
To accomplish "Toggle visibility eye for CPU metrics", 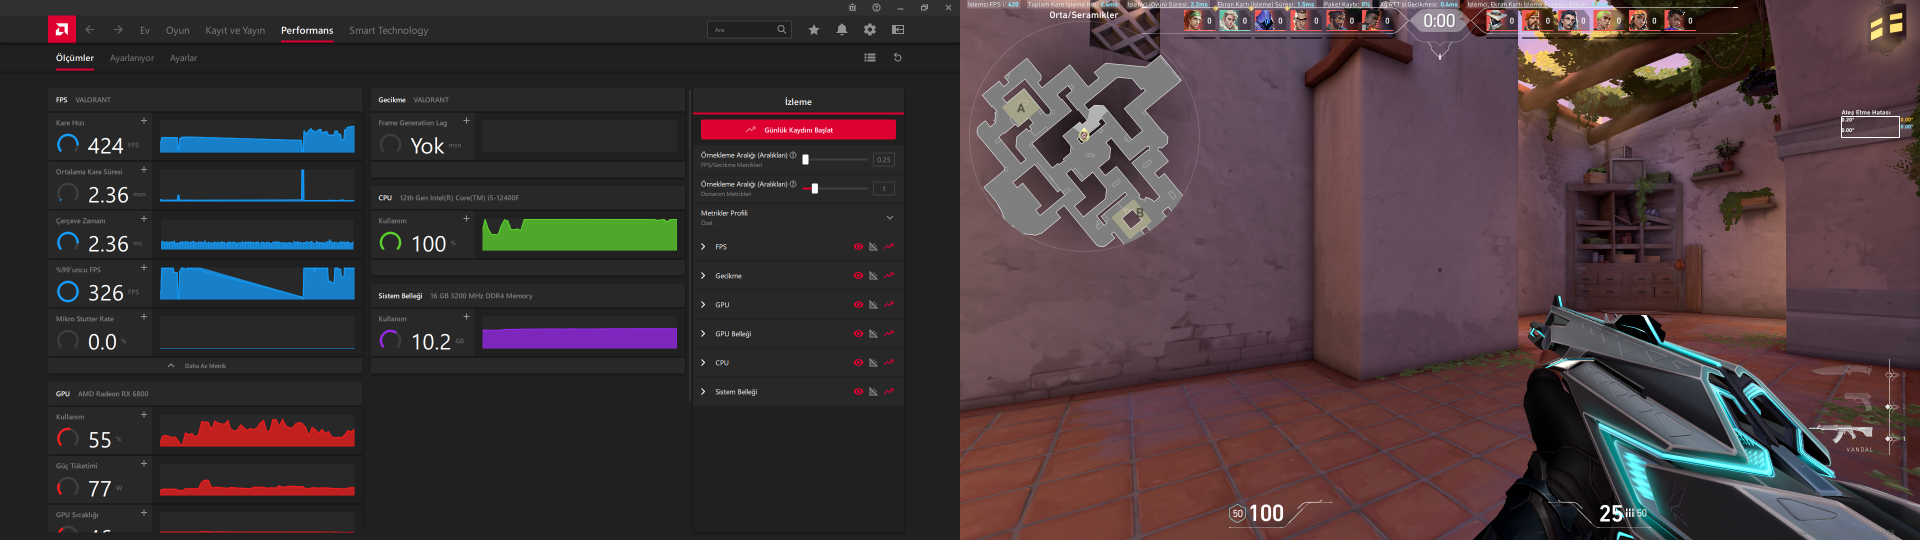I will point(858,363).
